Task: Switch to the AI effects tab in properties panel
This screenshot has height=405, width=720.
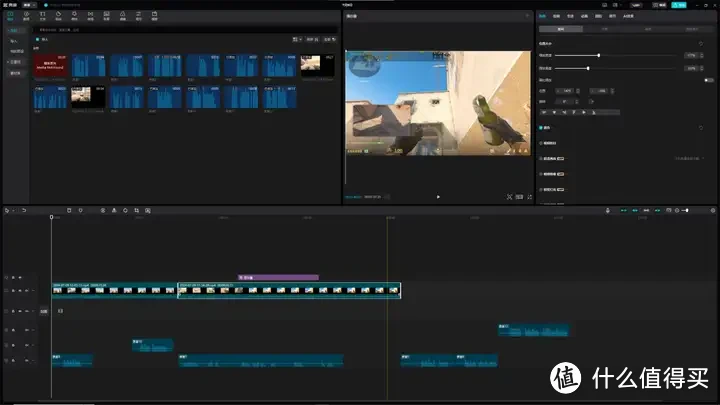Action: pos(628,16)
